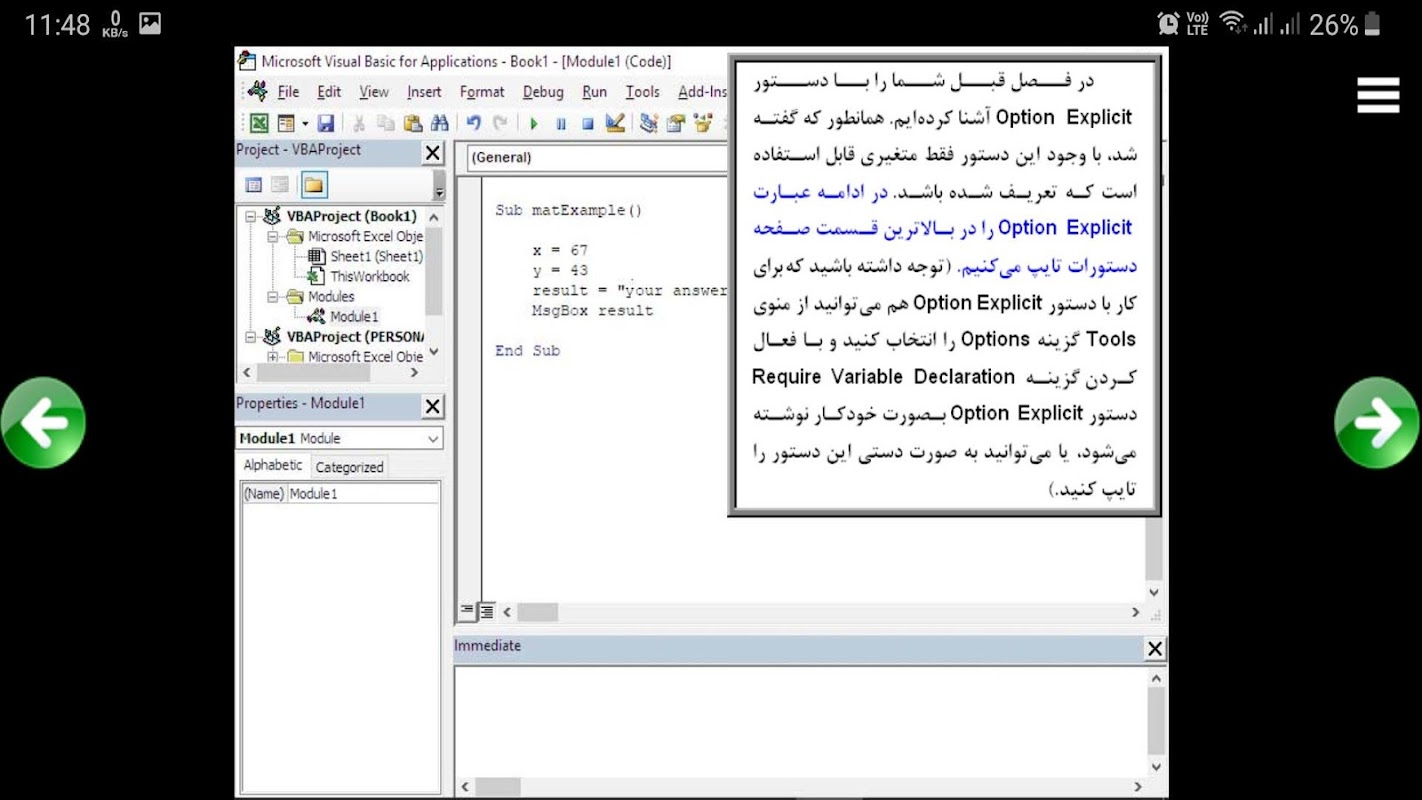The width and height of the screenshot is (1422, 800).
Task: Open the Debug menu
Action: click(x=543, y=92)
